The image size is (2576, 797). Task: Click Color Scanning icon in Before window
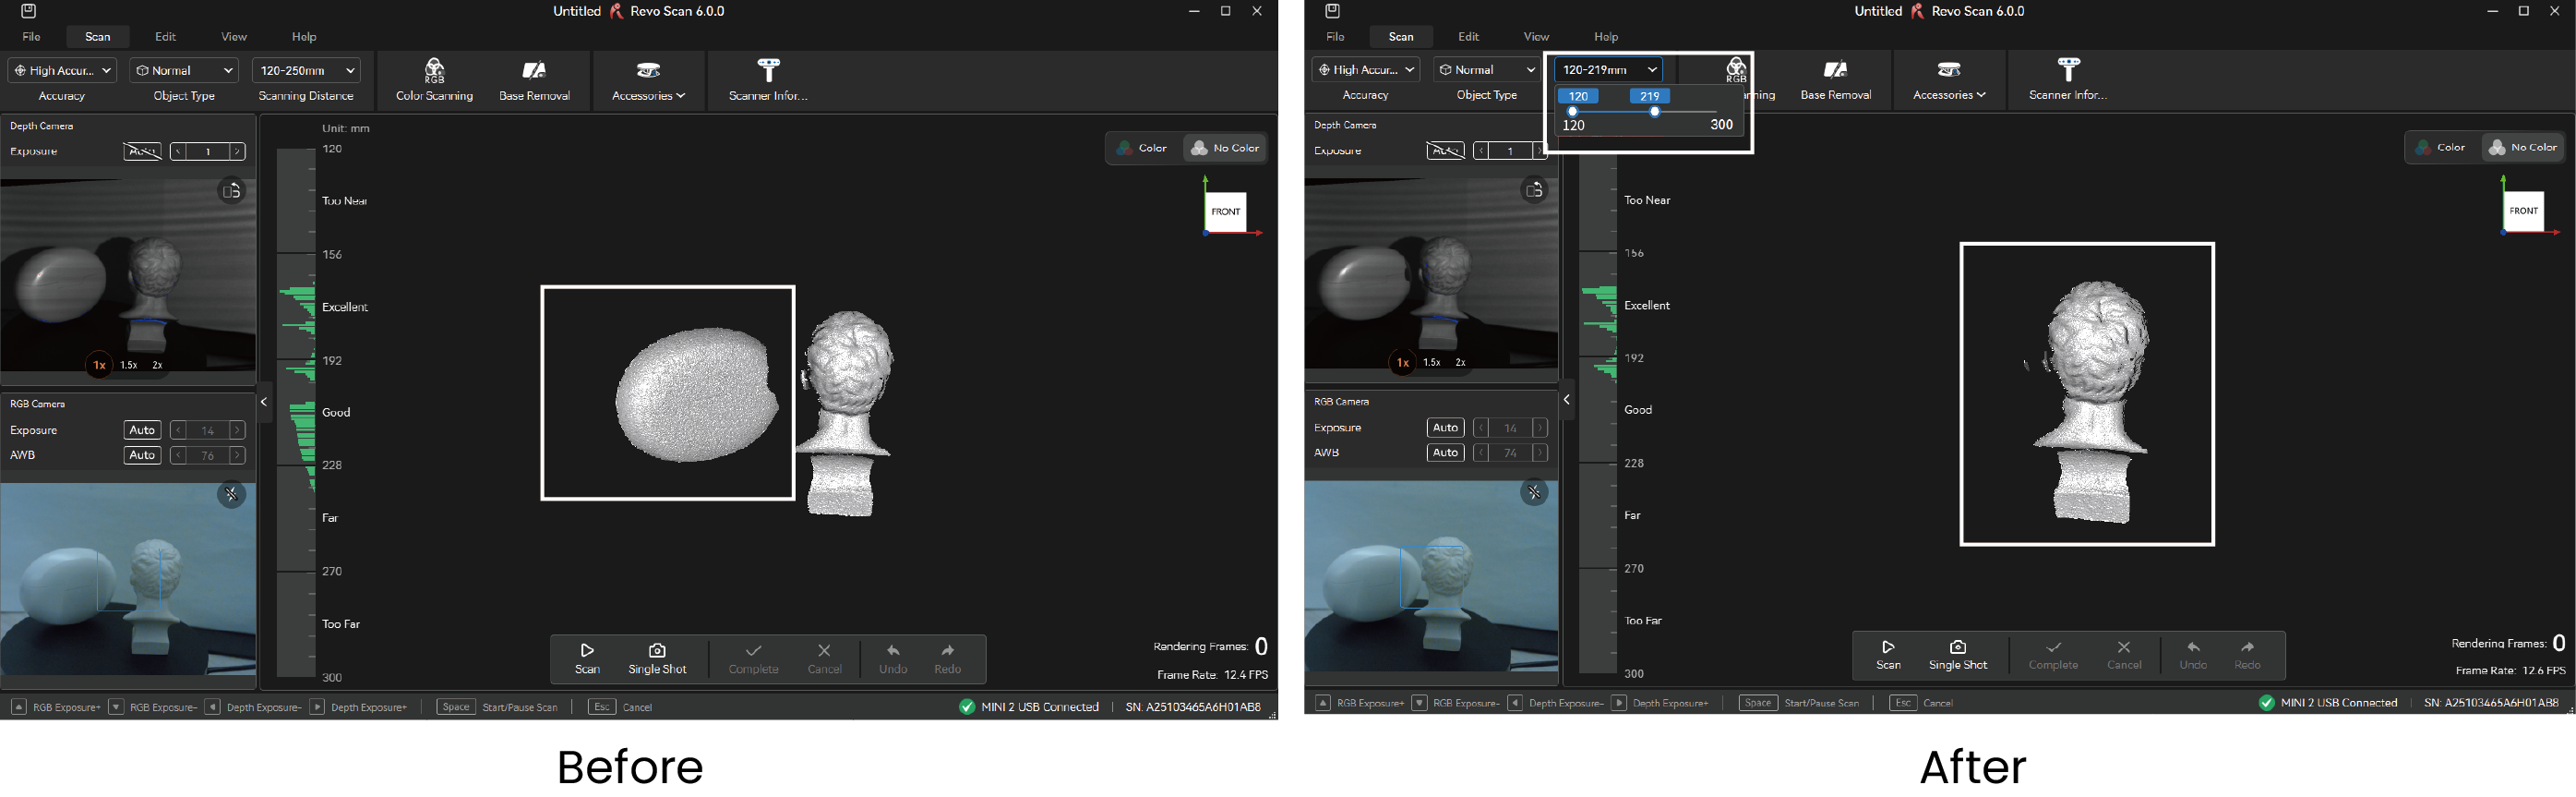tap(434, 70)
